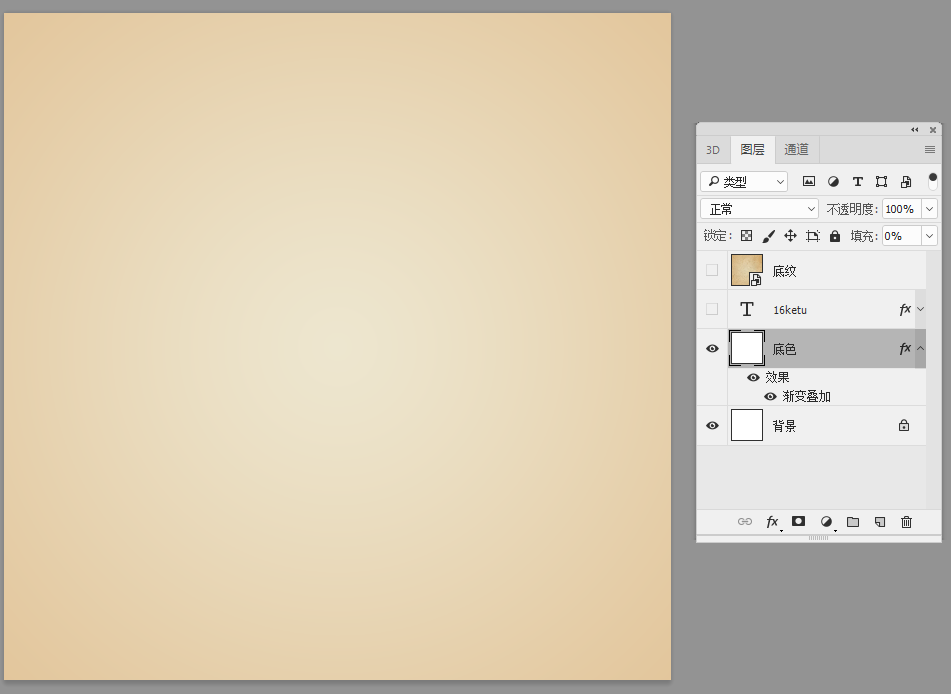Image resolution: width=951 pixels, height=694 pixels.
Task: Lock image pixels brush icon
Action: [768, 236]
